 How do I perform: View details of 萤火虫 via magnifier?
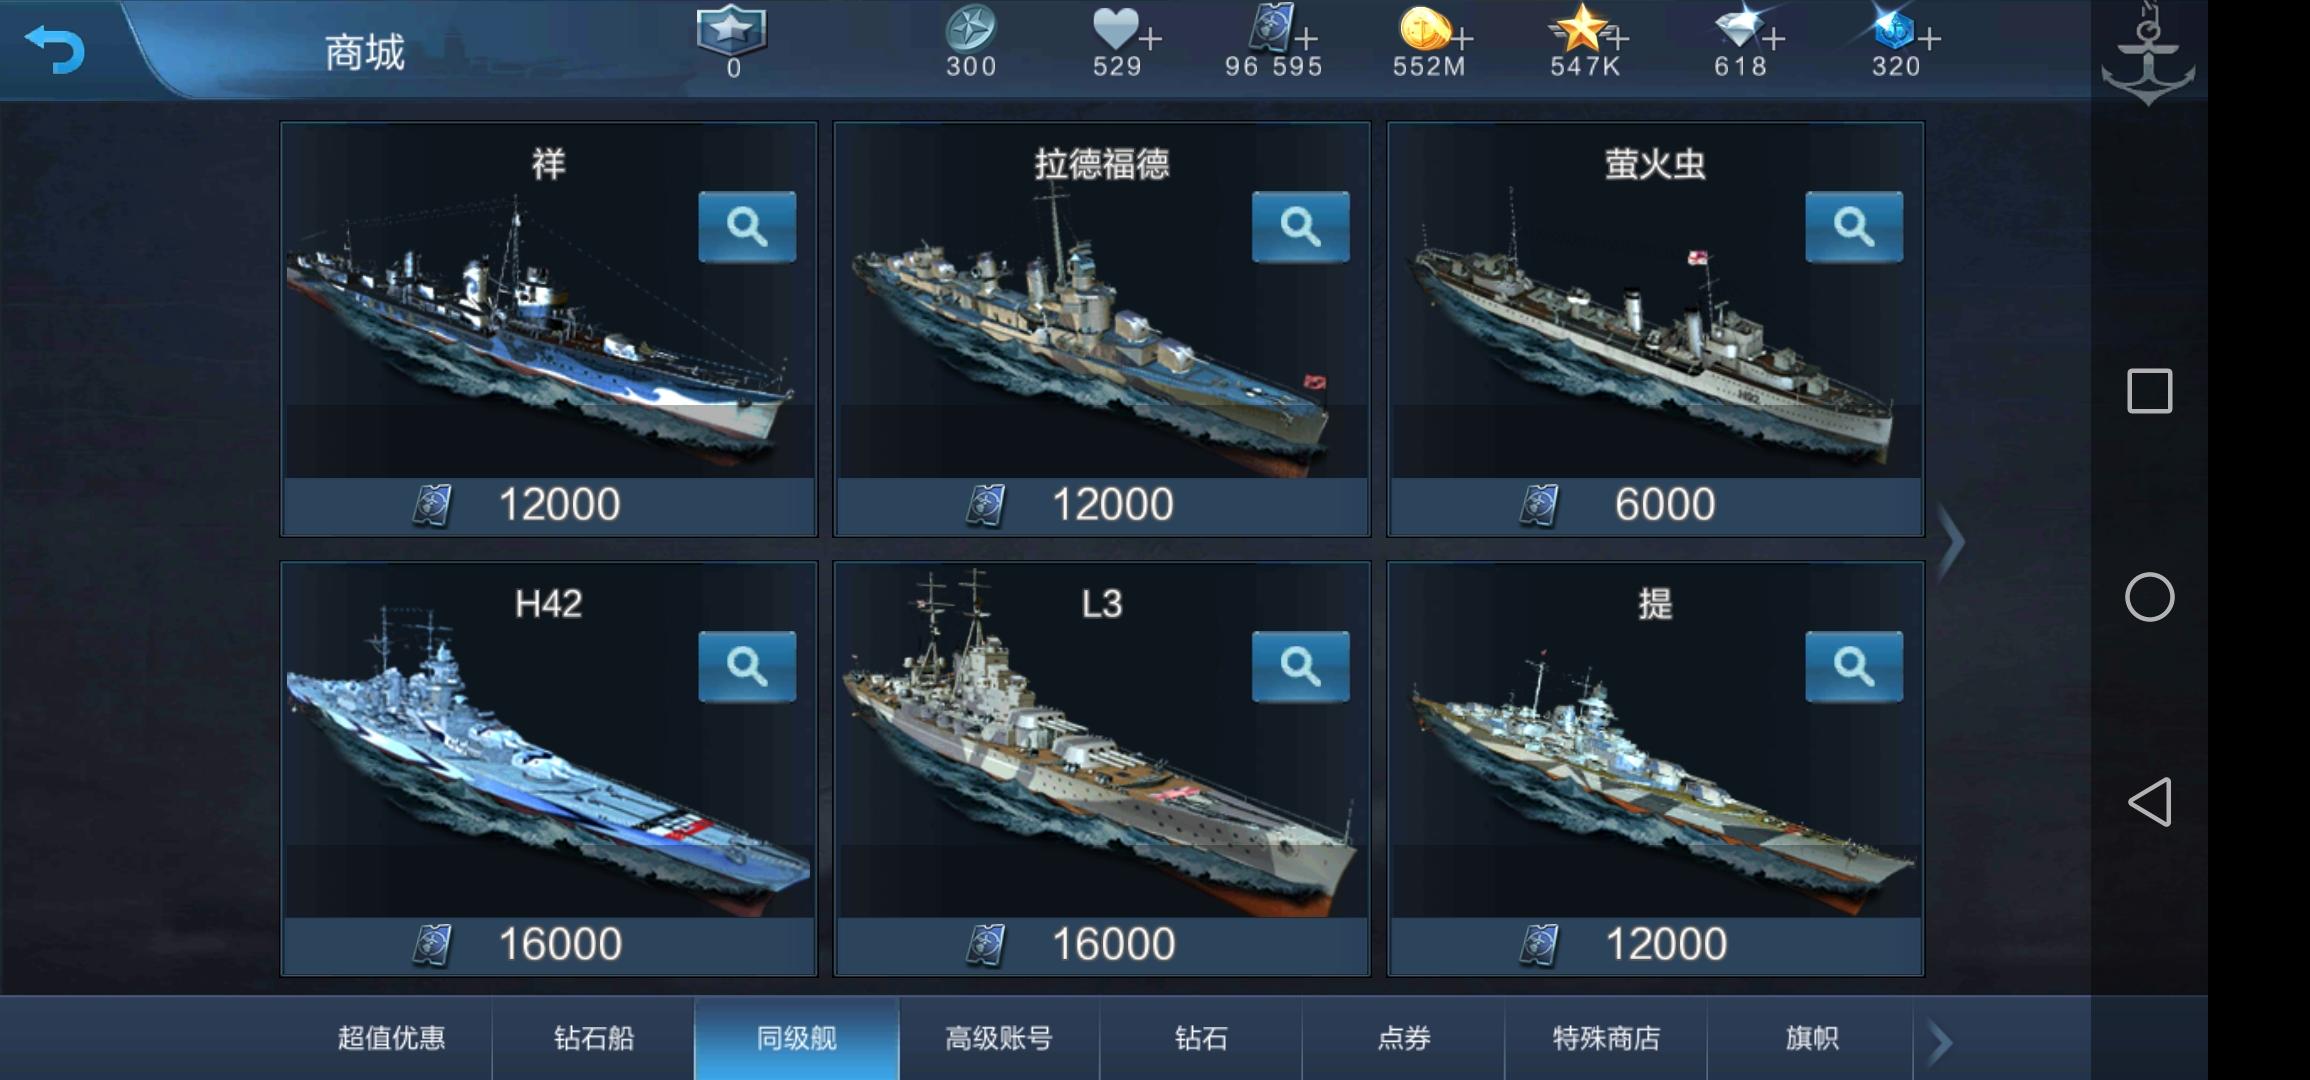coord(1854,227)
